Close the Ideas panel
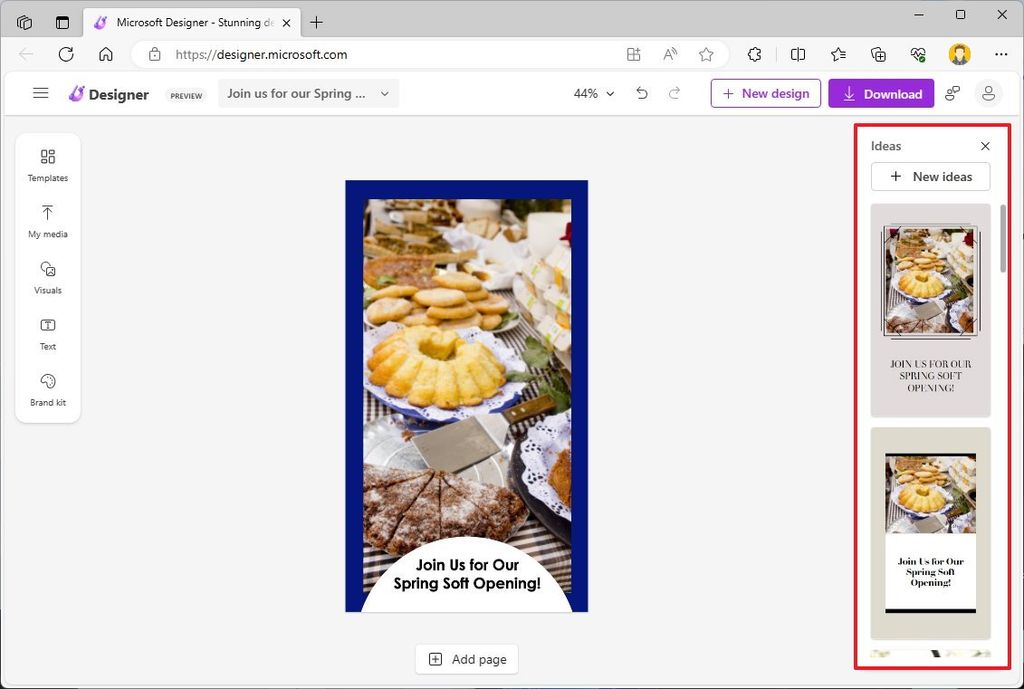The width and height of the screenshot is (1024, 689). (x=985, y=146)
